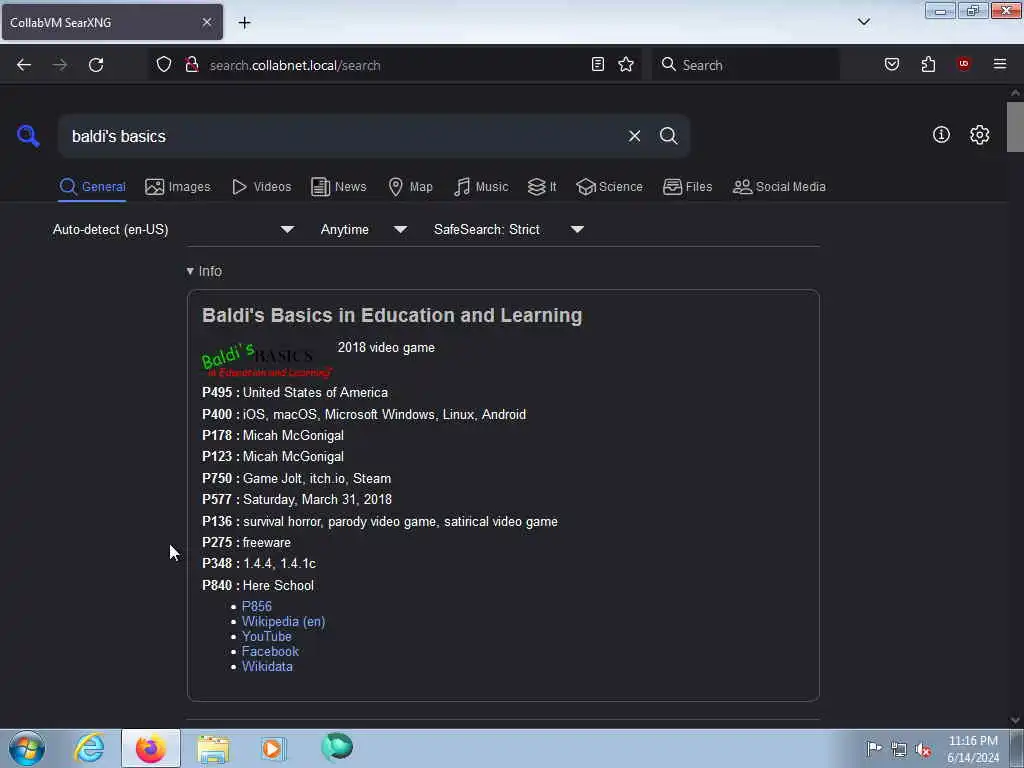Switch to the Map tab
Viewport: 1024px width, 768px height.
(x=410, y=187)
